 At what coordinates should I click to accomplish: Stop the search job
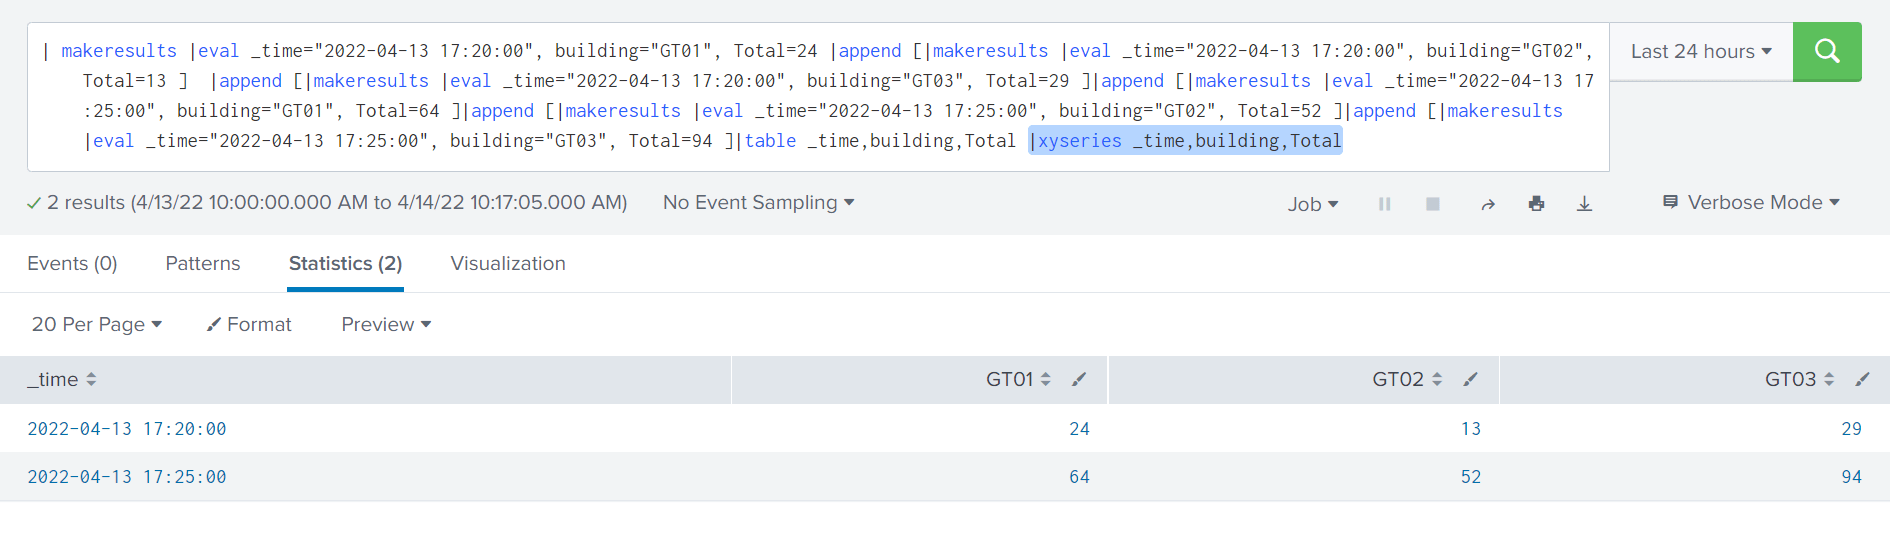[x=1433, y=204]
